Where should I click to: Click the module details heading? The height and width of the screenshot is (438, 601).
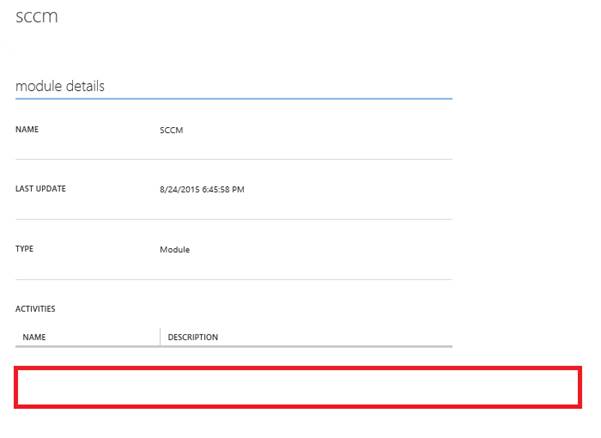coord(60,86)
